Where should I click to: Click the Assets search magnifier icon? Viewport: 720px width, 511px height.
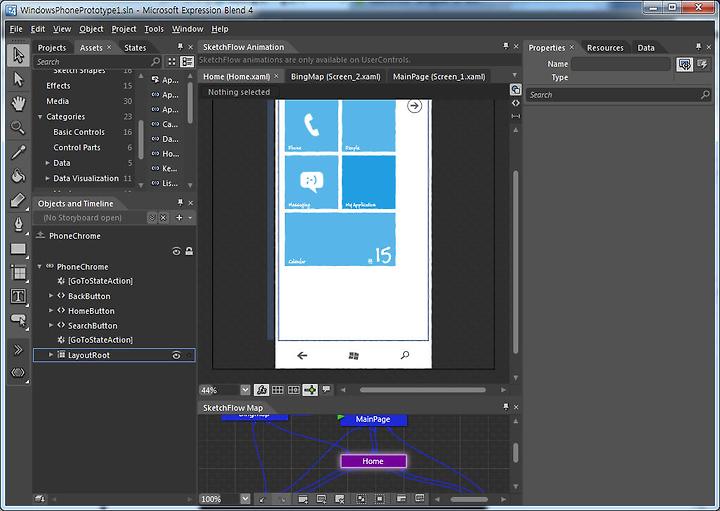[155, 62]
